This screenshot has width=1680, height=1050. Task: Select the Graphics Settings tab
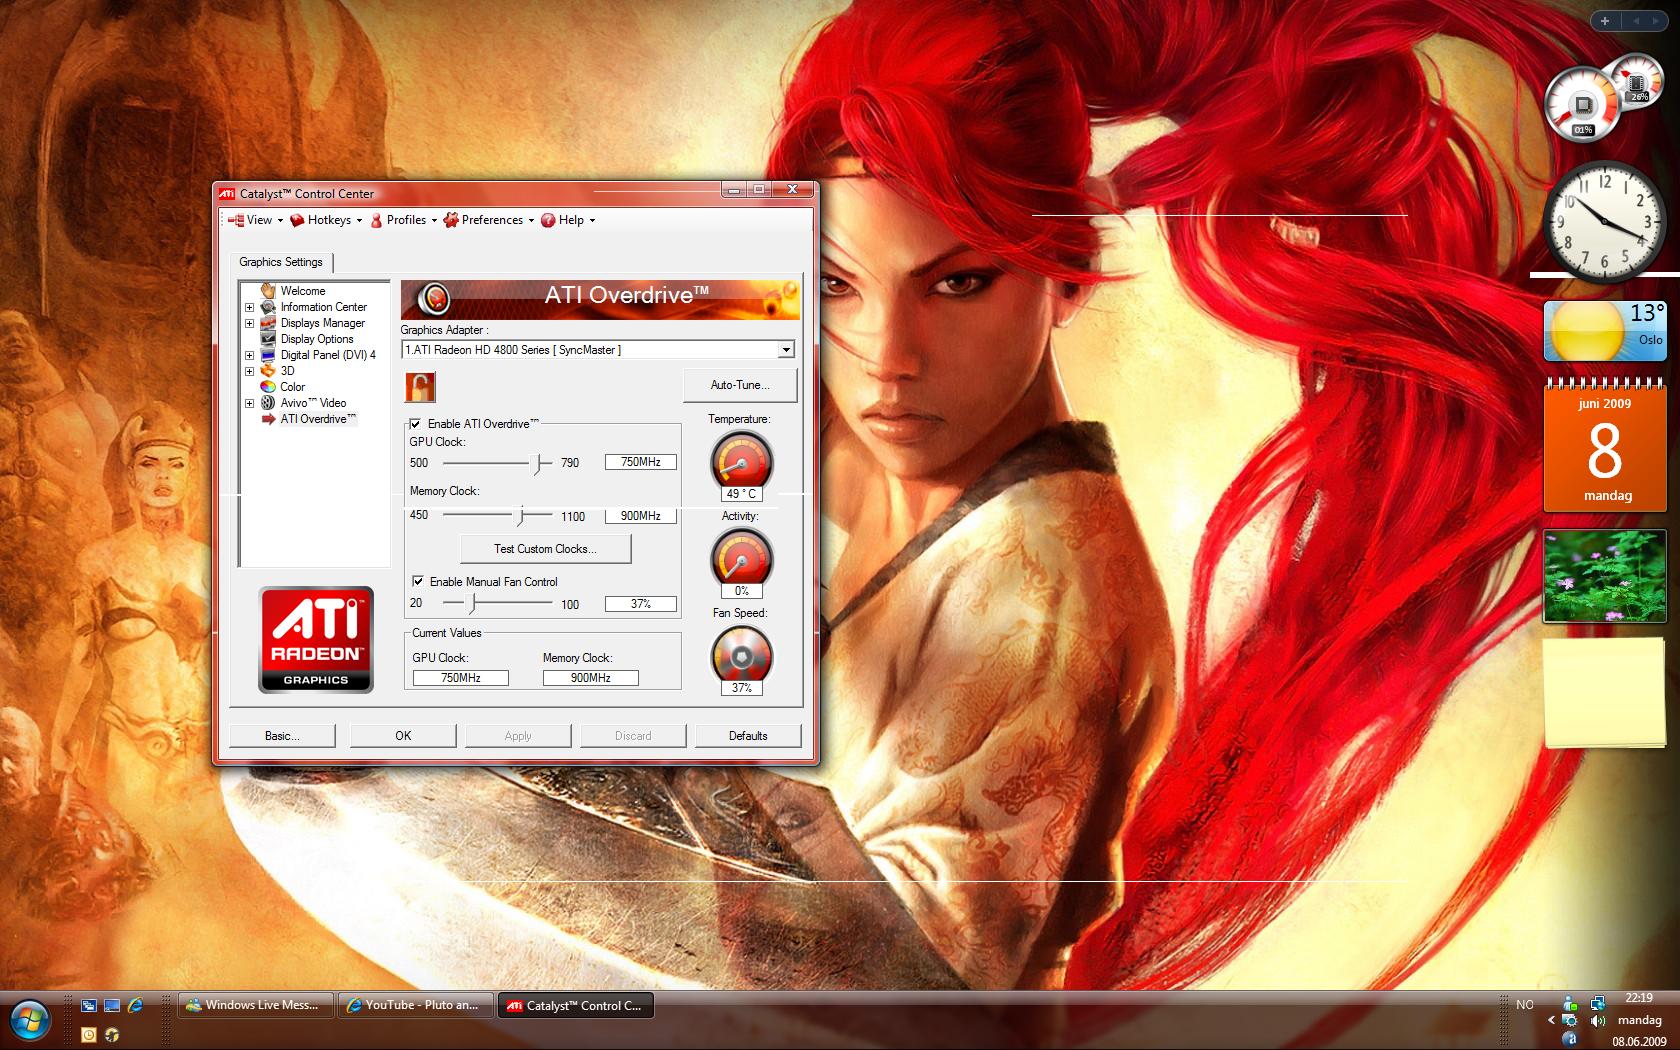(x=281, y=262)
